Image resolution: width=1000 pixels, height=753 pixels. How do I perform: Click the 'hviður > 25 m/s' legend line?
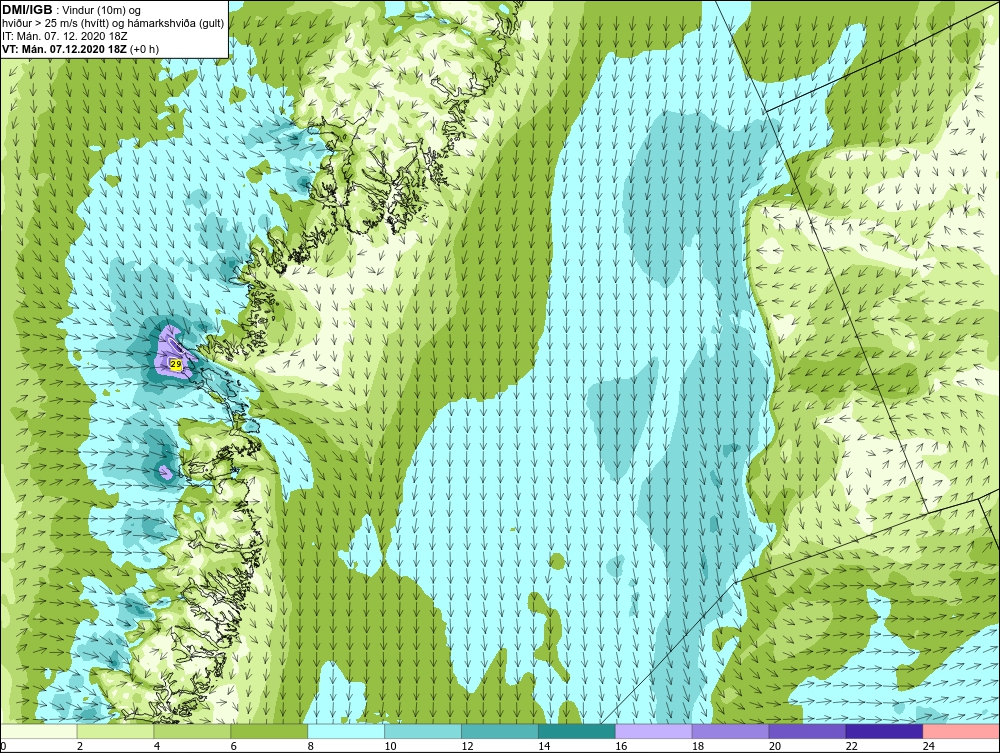coord(113,23)
